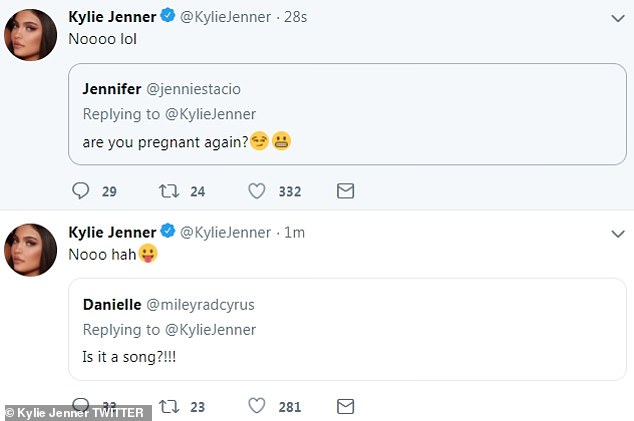Click the verified badge on first tweet
Screen dimensions: 634x421
(168, 17)
